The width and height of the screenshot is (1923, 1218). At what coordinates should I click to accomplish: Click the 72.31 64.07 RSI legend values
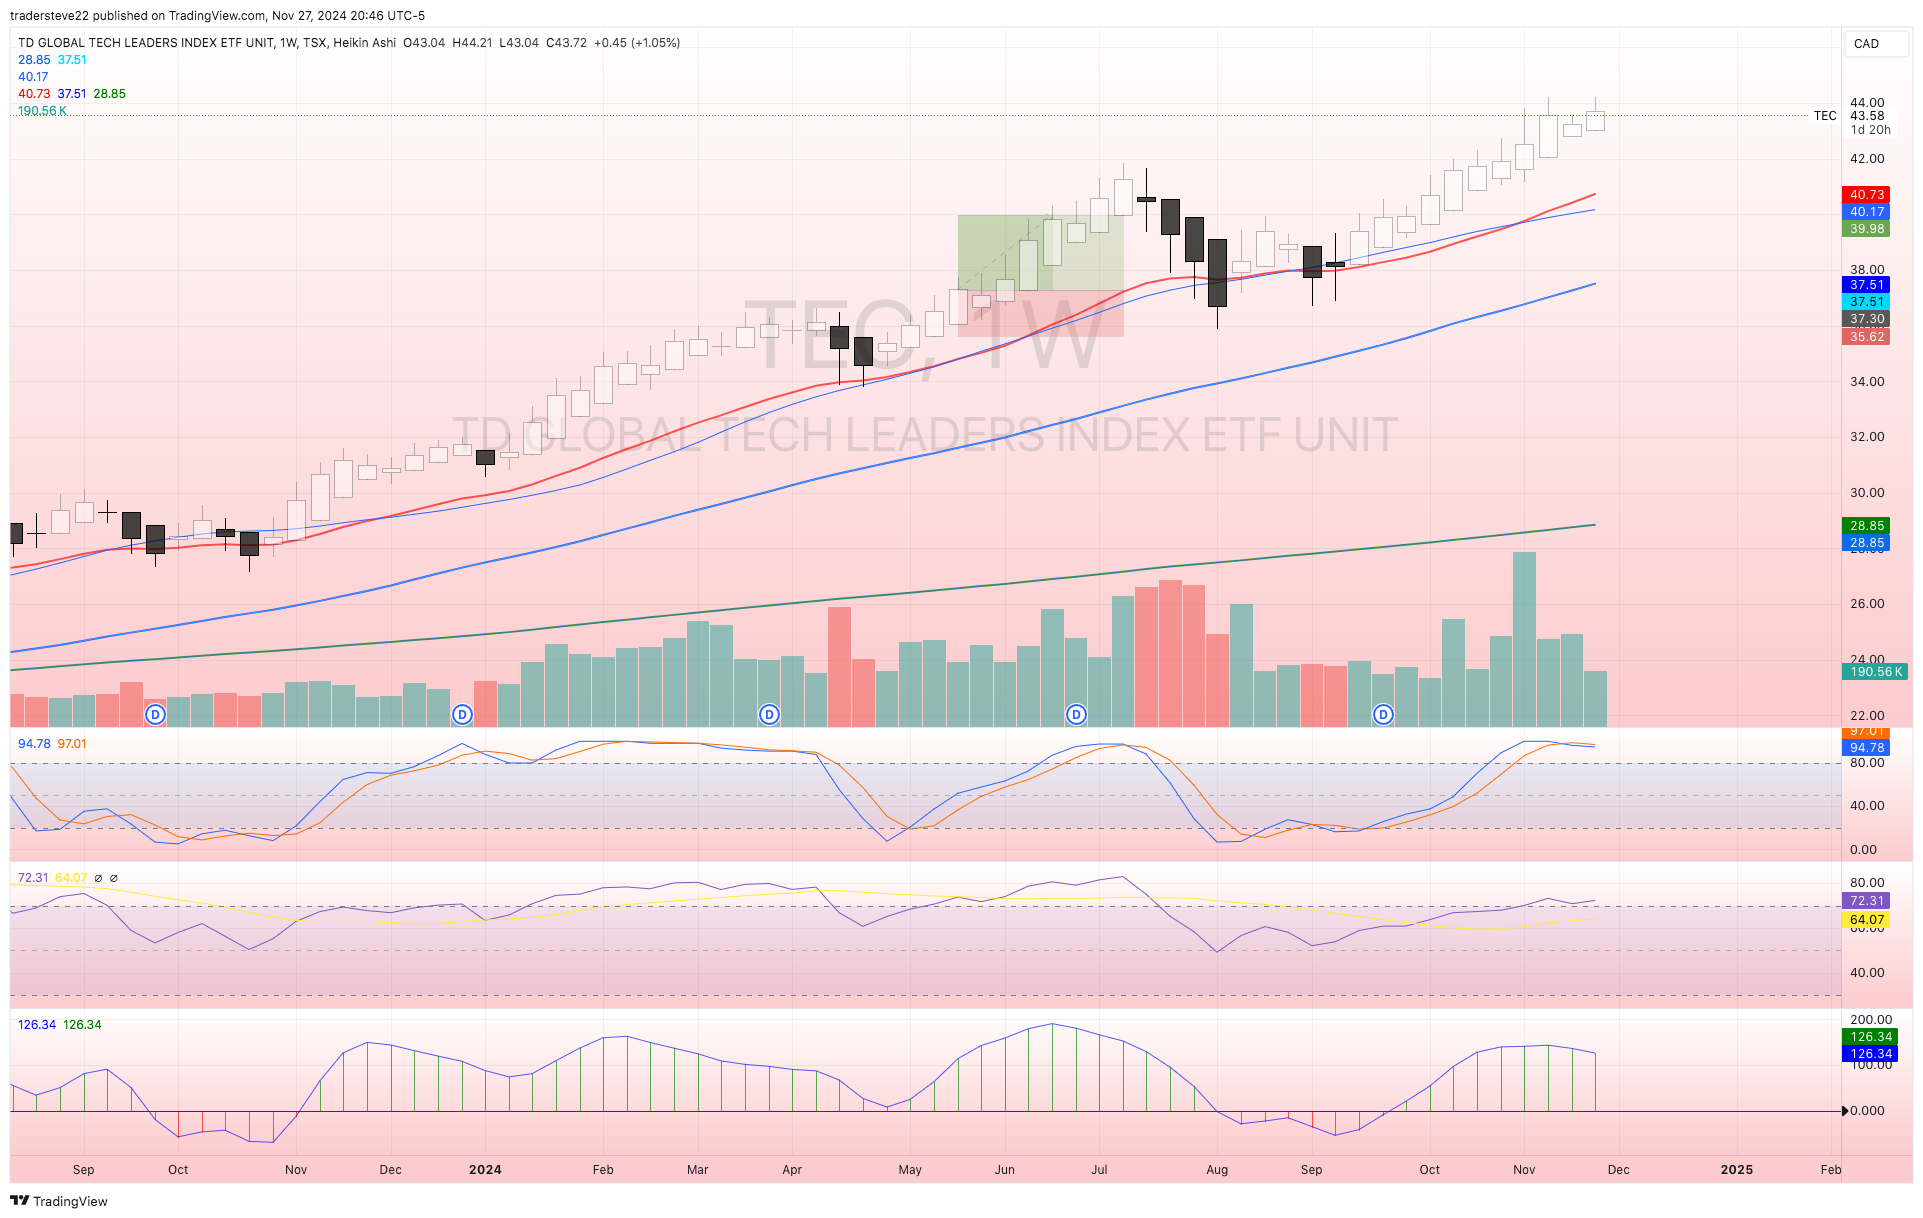pos(52,878)
